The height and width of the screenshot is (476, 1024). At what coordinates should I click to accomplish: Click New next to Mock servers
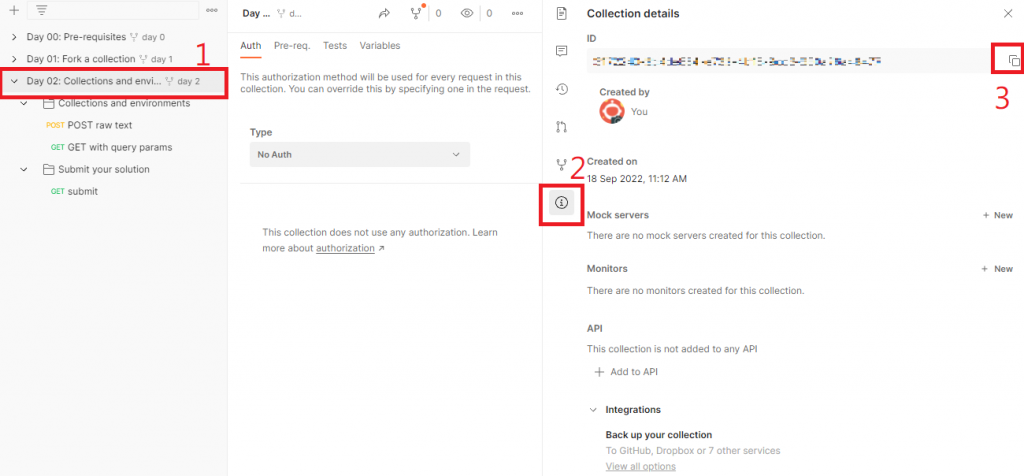(998, 215)
